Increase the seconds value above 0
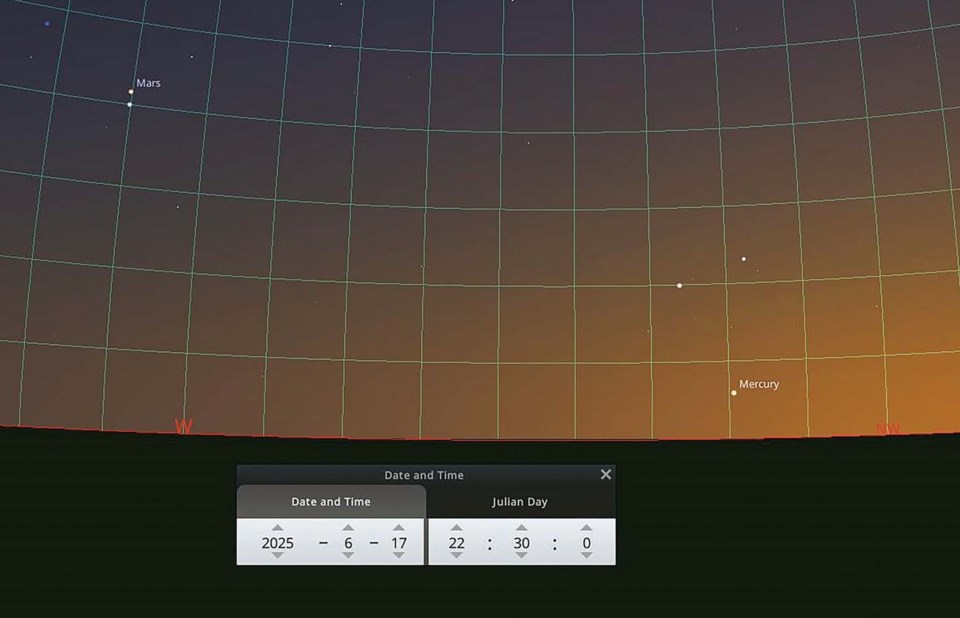 [586, 527]
